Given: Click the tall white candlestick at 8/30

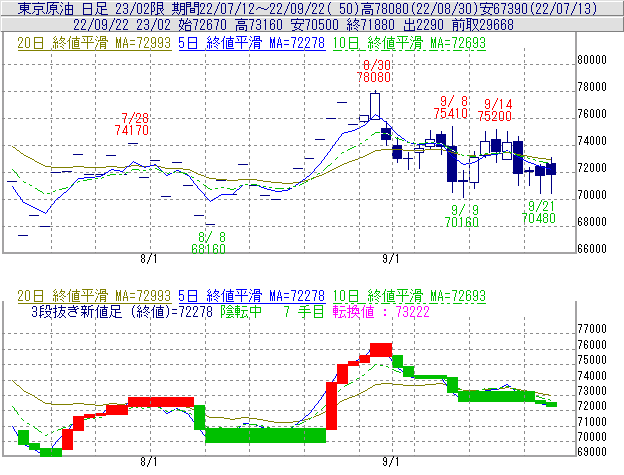Looking at the screenshot, I should pyautogui.click(x=374, y=106).
